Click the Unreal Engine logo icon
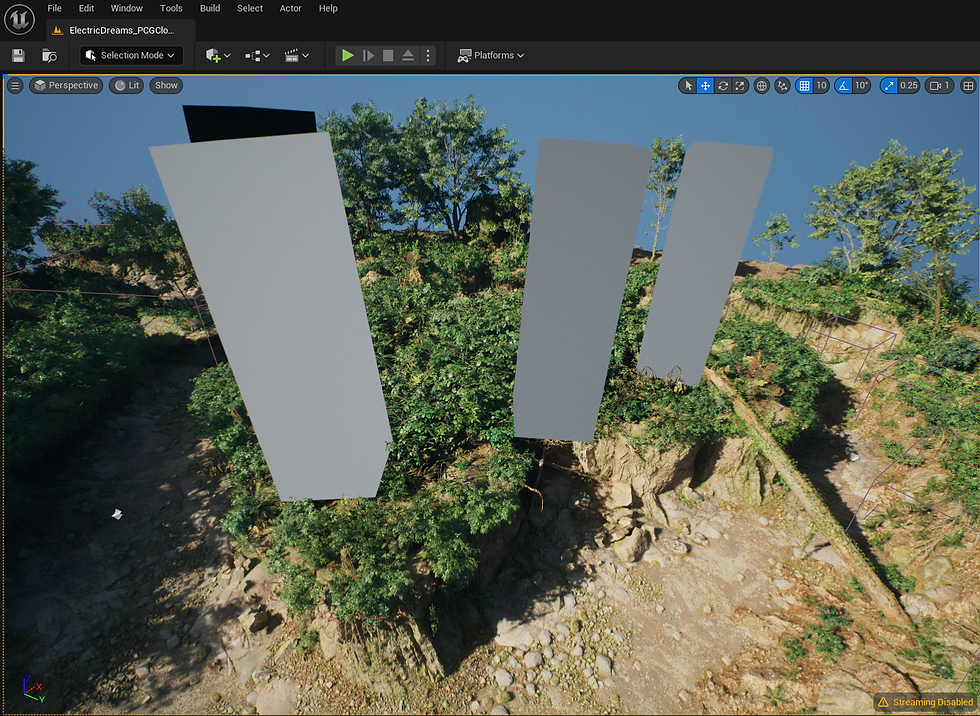This screenshot has width=980, height=716. pyautogui.click(x=19, y=19)
